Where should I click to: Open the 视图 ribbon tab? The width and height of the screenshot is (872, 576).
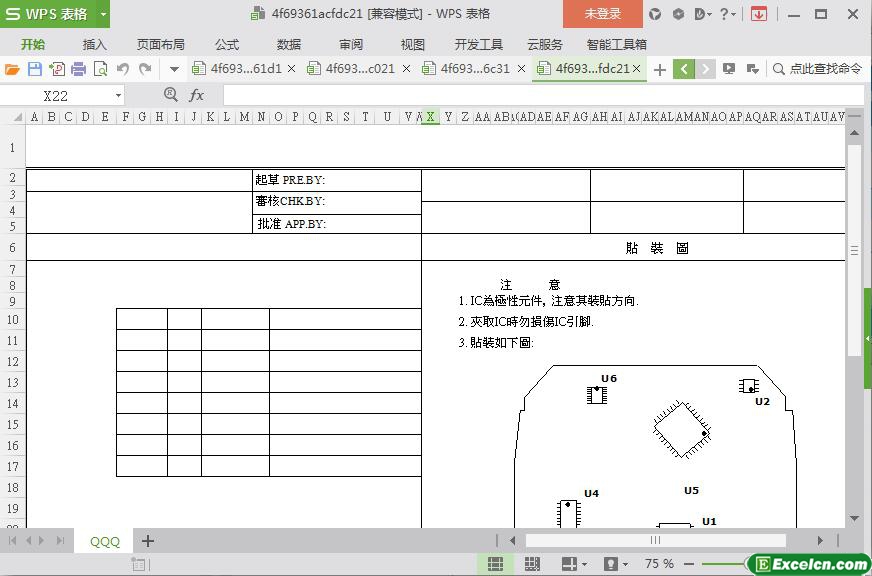pyautogui.click(x=413, y=44)
